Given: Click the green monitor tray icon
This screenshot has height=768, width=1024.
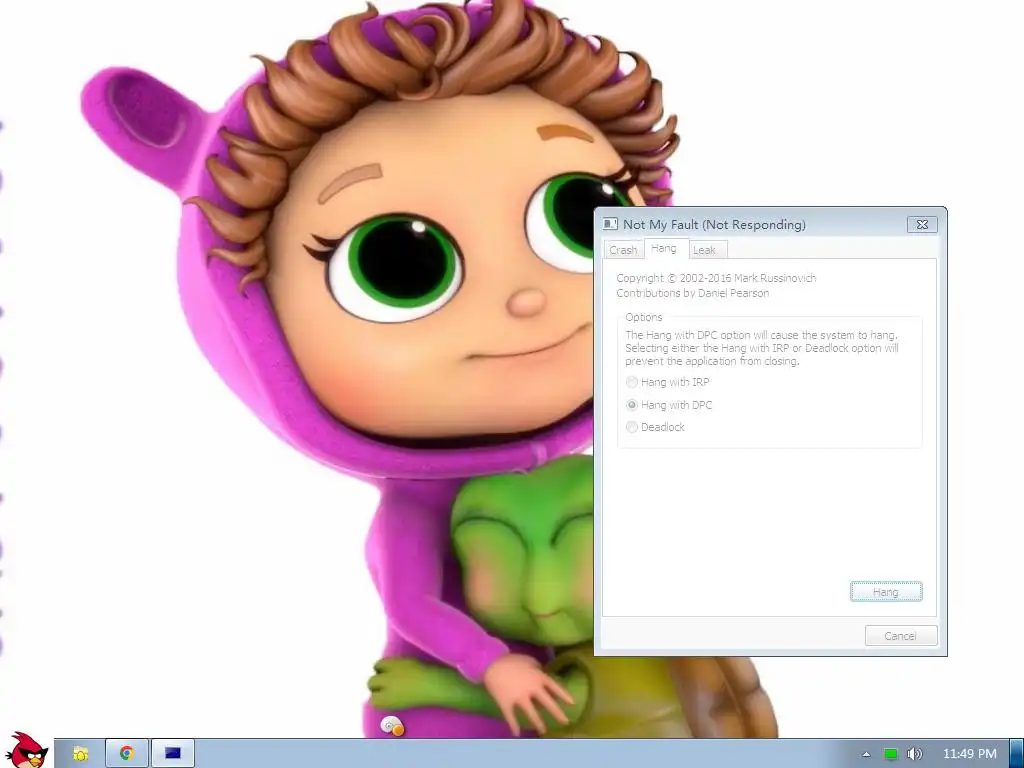Looking at the screenshot, I should [891, 754].
